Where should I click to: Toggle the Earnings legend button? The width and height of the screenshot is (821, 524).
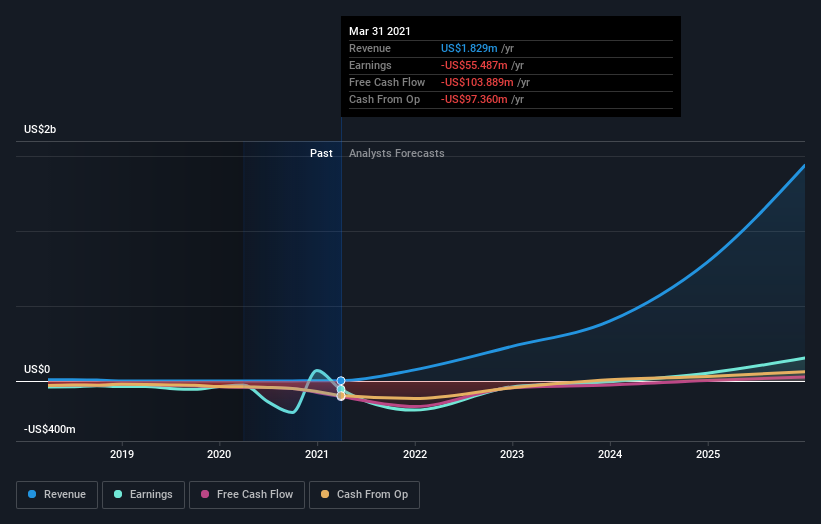[x=143, y=495]
